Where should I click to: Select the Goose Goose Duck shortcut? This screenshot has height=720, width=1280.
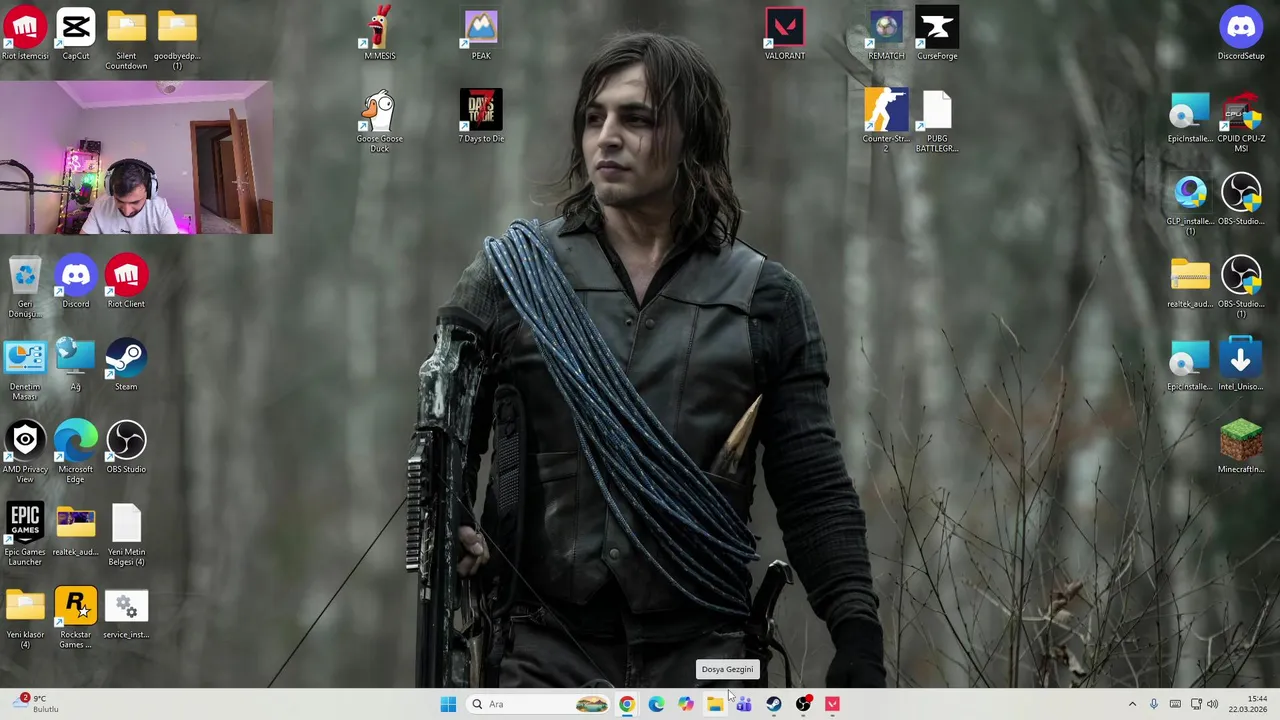(379, 121)
